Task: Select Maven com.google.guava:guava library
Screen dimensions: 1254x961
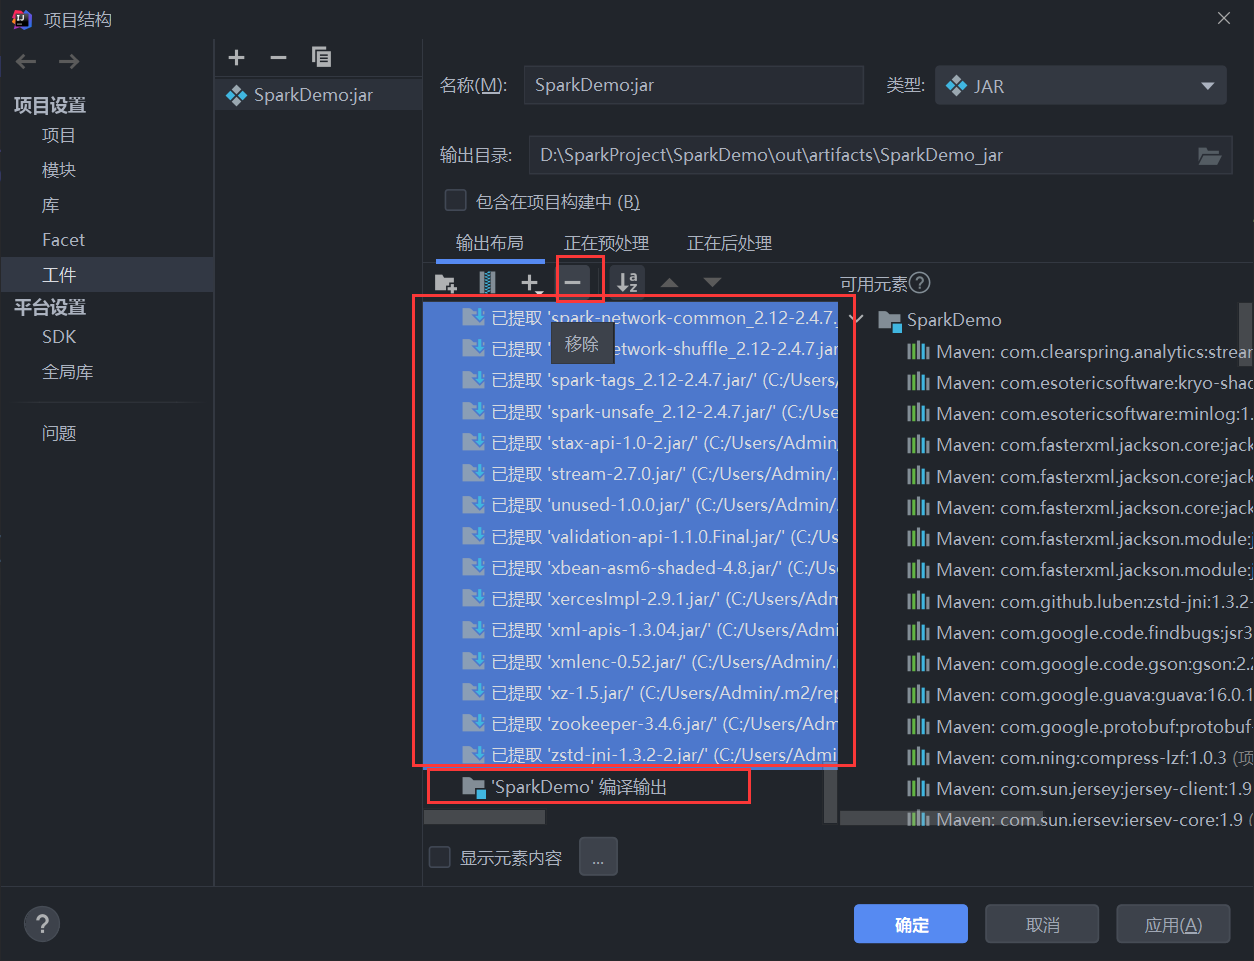Action: (x=1080, y=695)
